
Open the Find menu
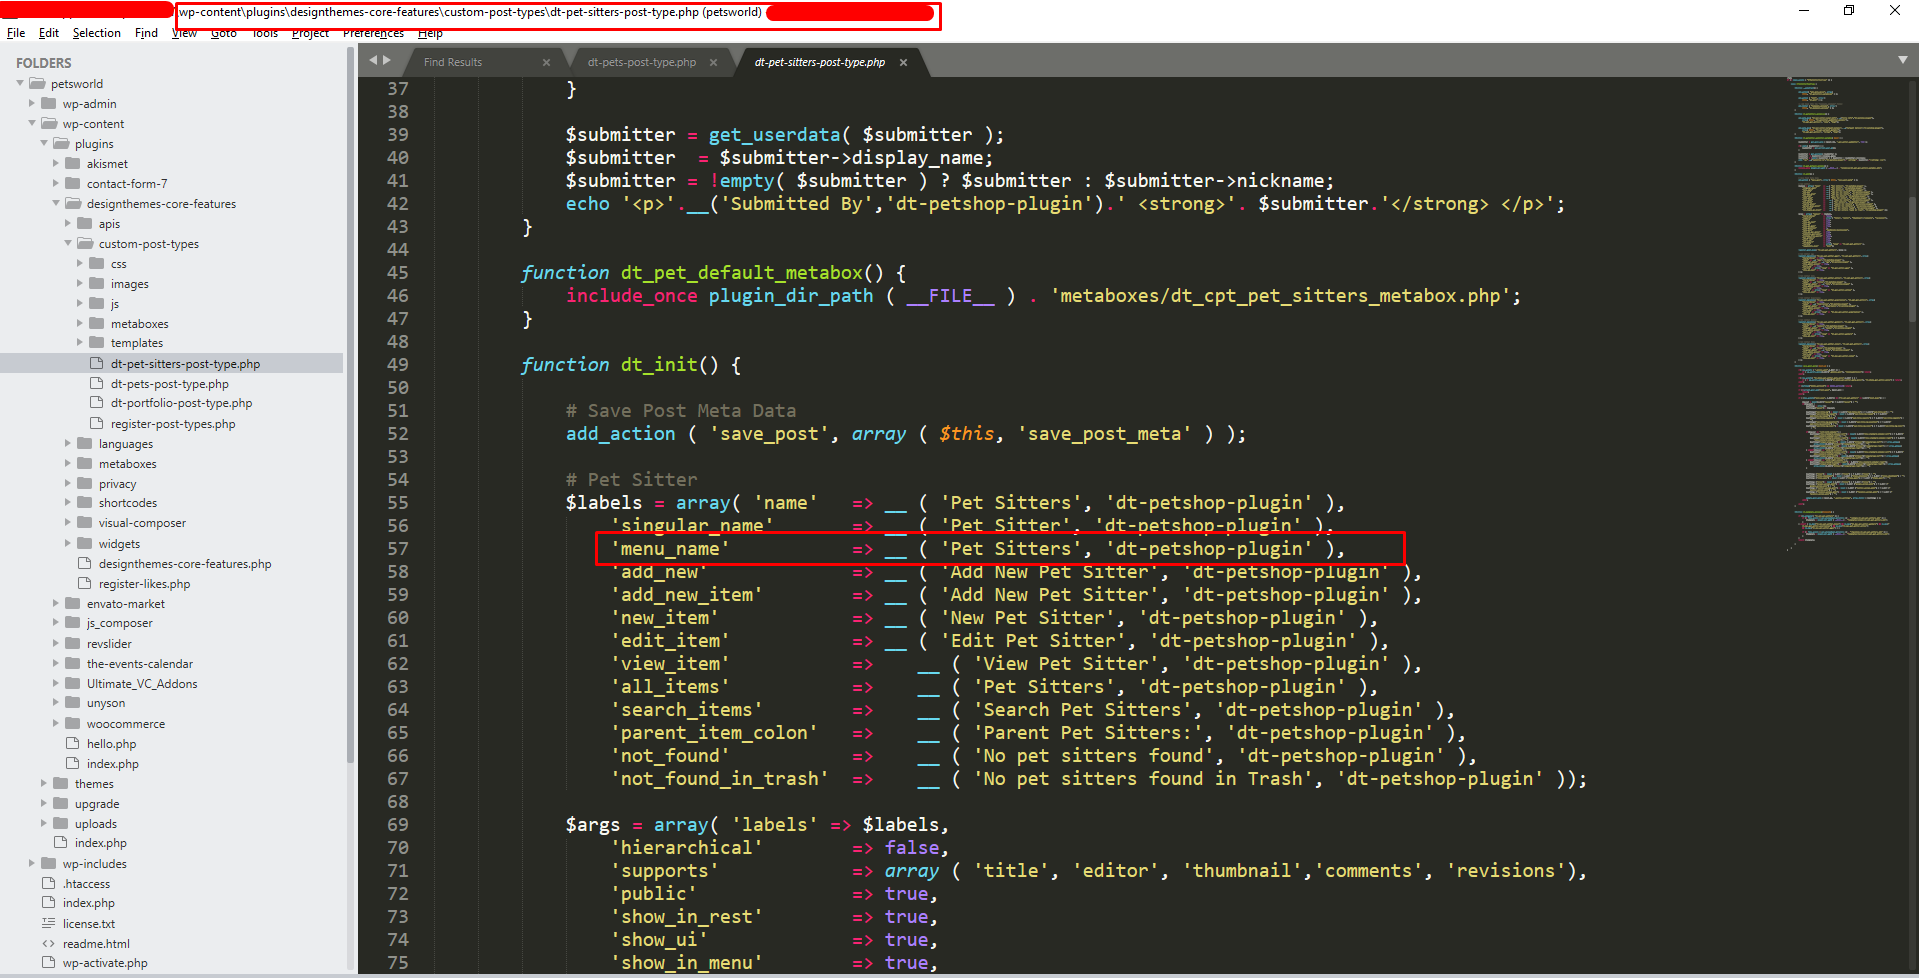(146, 33)
